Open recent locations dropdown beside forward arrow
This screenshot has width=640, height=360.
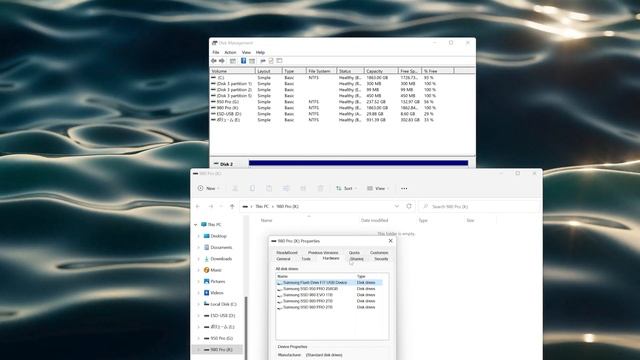pyautogui.click(x=221, y=207)
